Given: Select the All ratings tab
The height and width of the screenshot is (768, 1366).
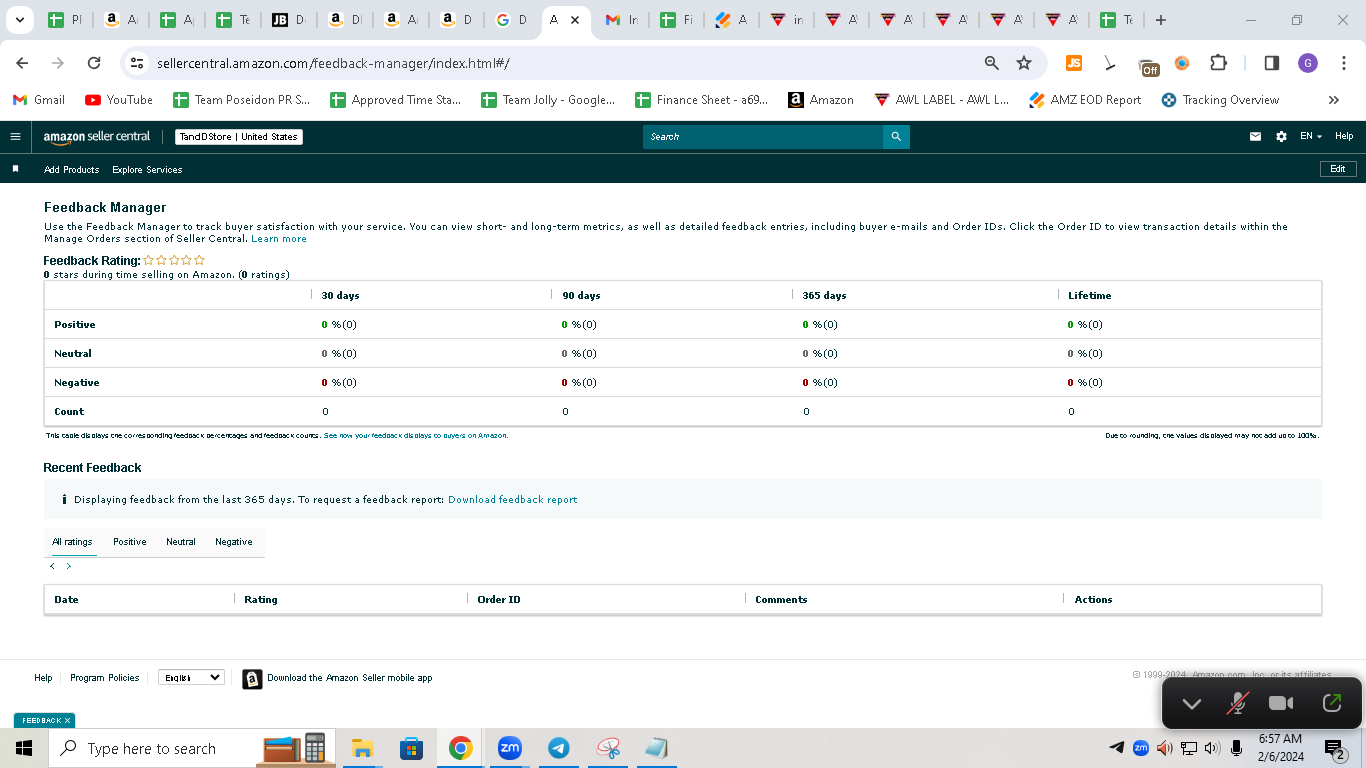Looking at the screenshot, I should [72, 542].
